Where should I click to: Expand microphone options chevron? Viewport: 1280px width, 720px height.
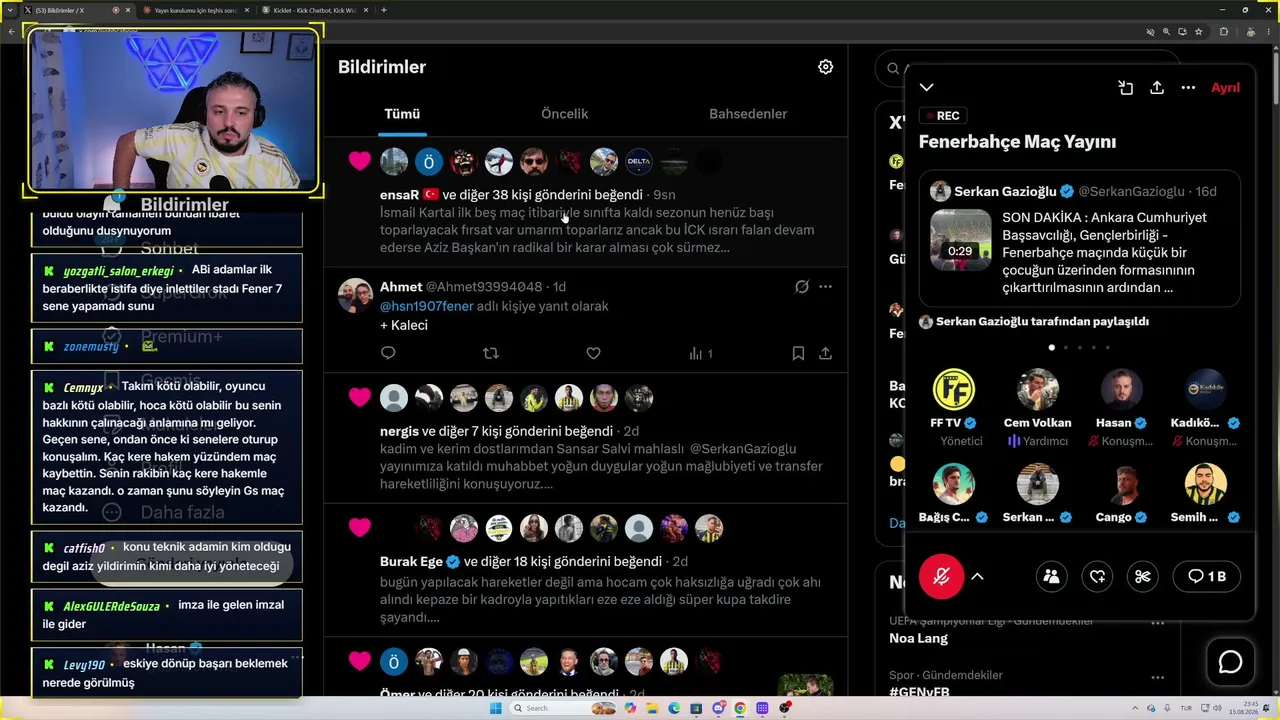tap(978, 576)
